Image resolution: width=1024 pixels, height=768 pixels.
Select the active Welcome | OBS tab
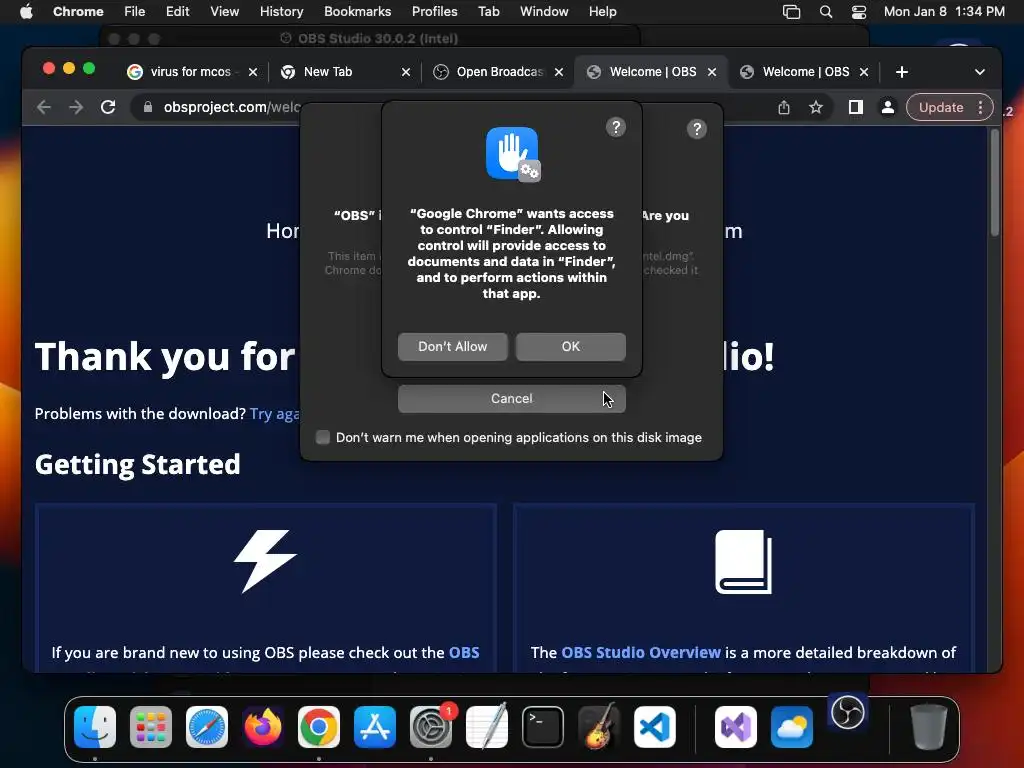click(x=653, y=72)
